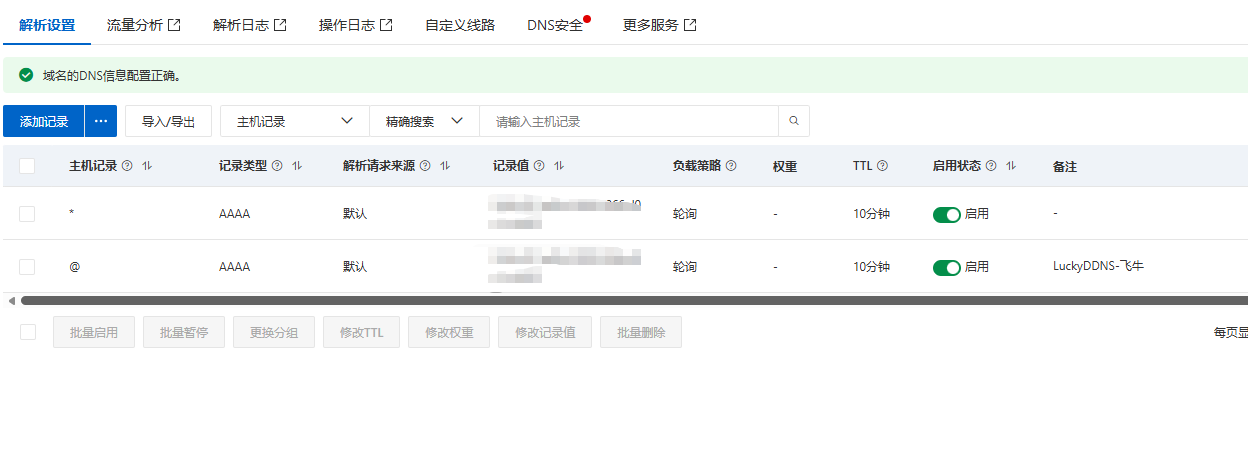The width and height of the screenshot is (1248, 455).
Task: Toggle 启用 switch for the @ record
Action: 946,267
